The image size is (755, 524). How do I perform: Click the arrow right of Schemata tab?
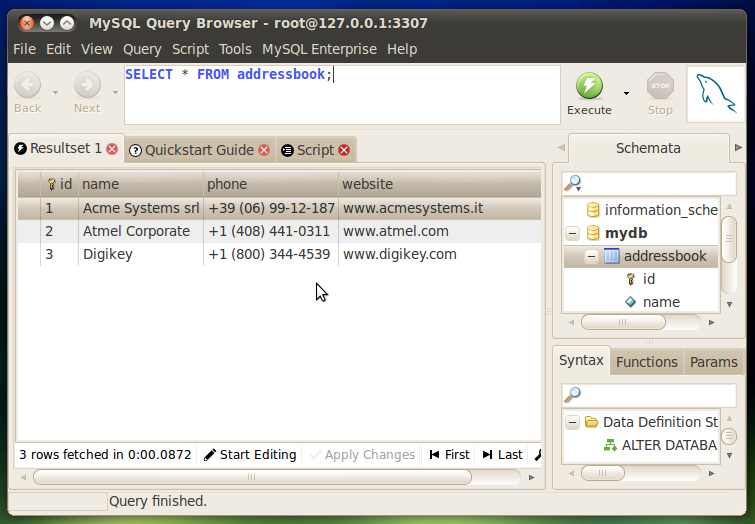click(x=739, y=147)
